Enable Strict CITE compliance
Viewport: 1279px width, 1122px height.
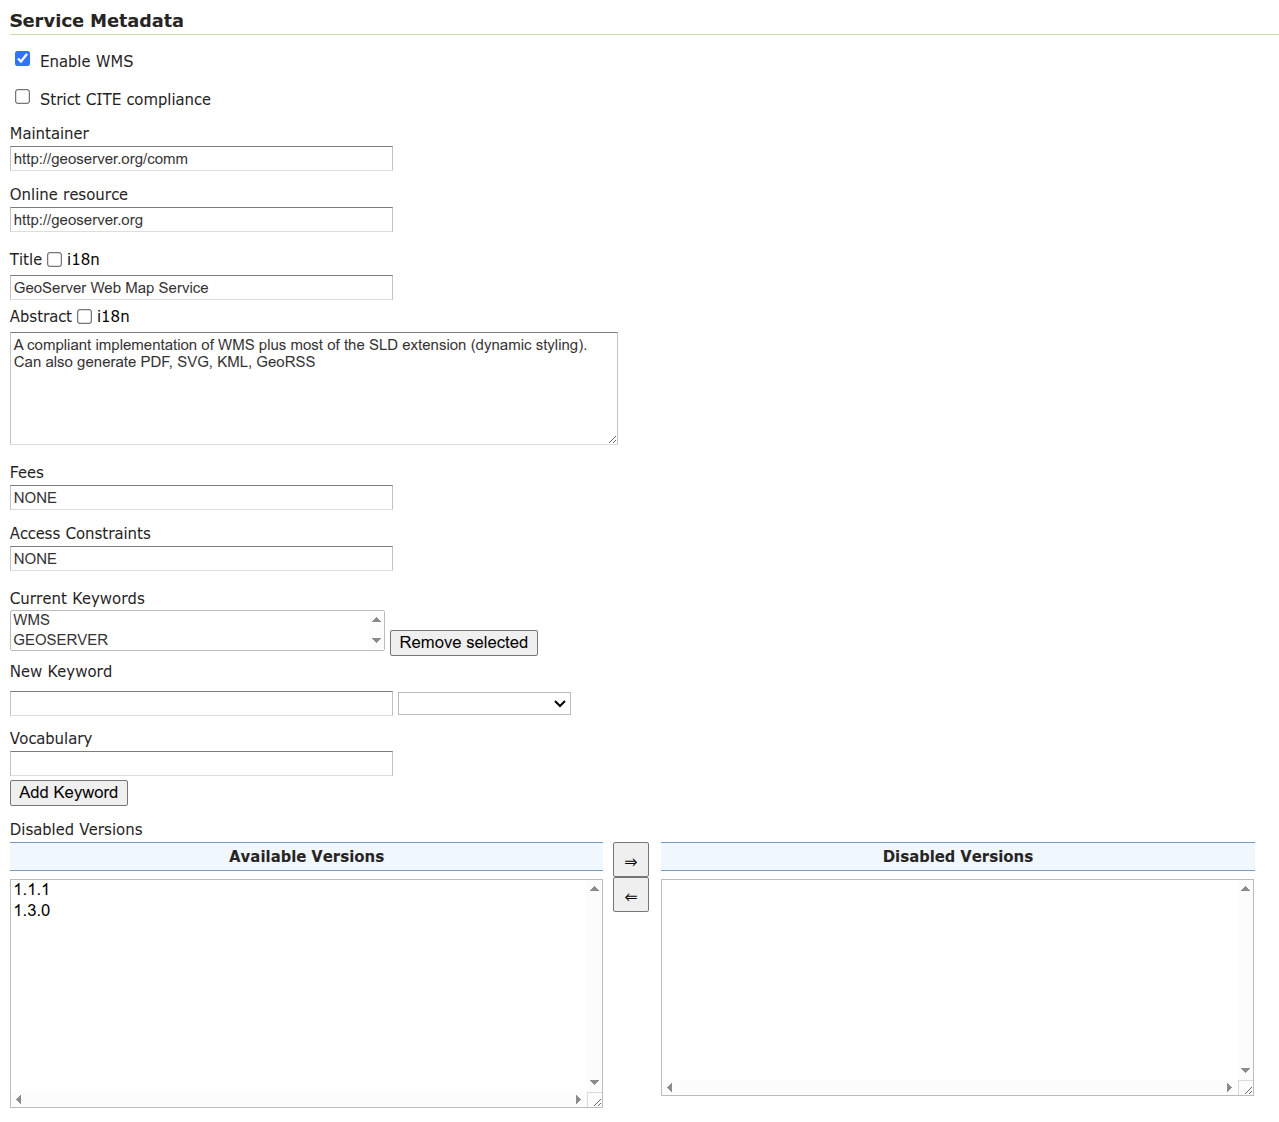[22, 97]
